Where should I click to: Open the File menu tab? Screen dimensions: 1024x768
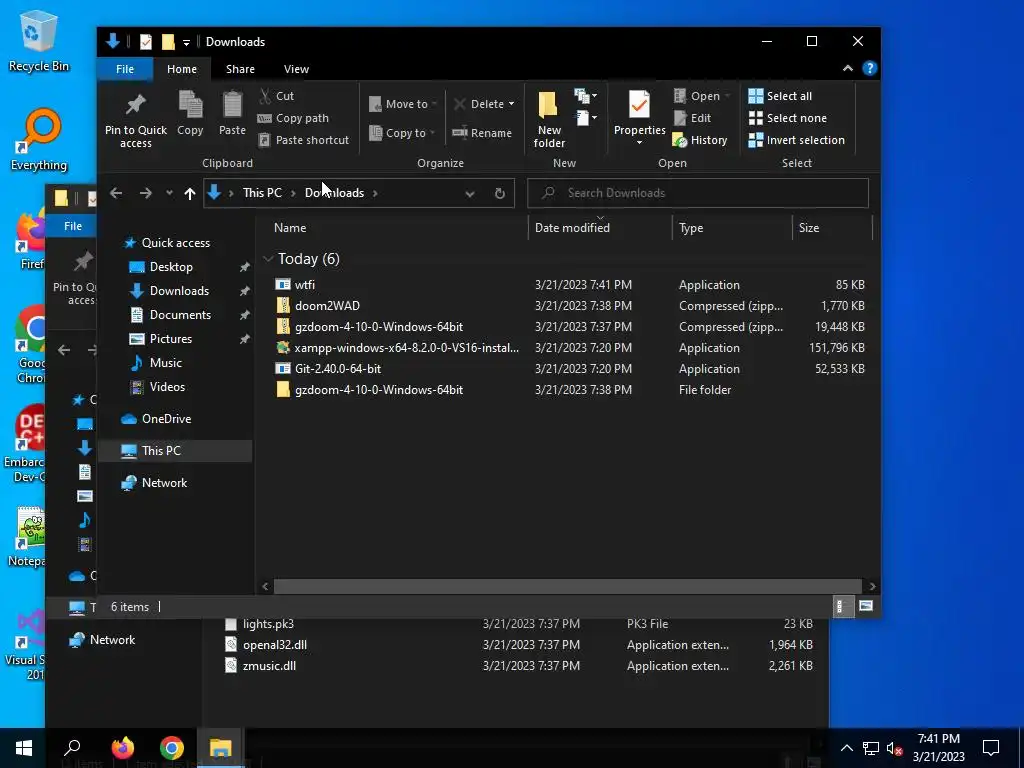click(125, 69)
